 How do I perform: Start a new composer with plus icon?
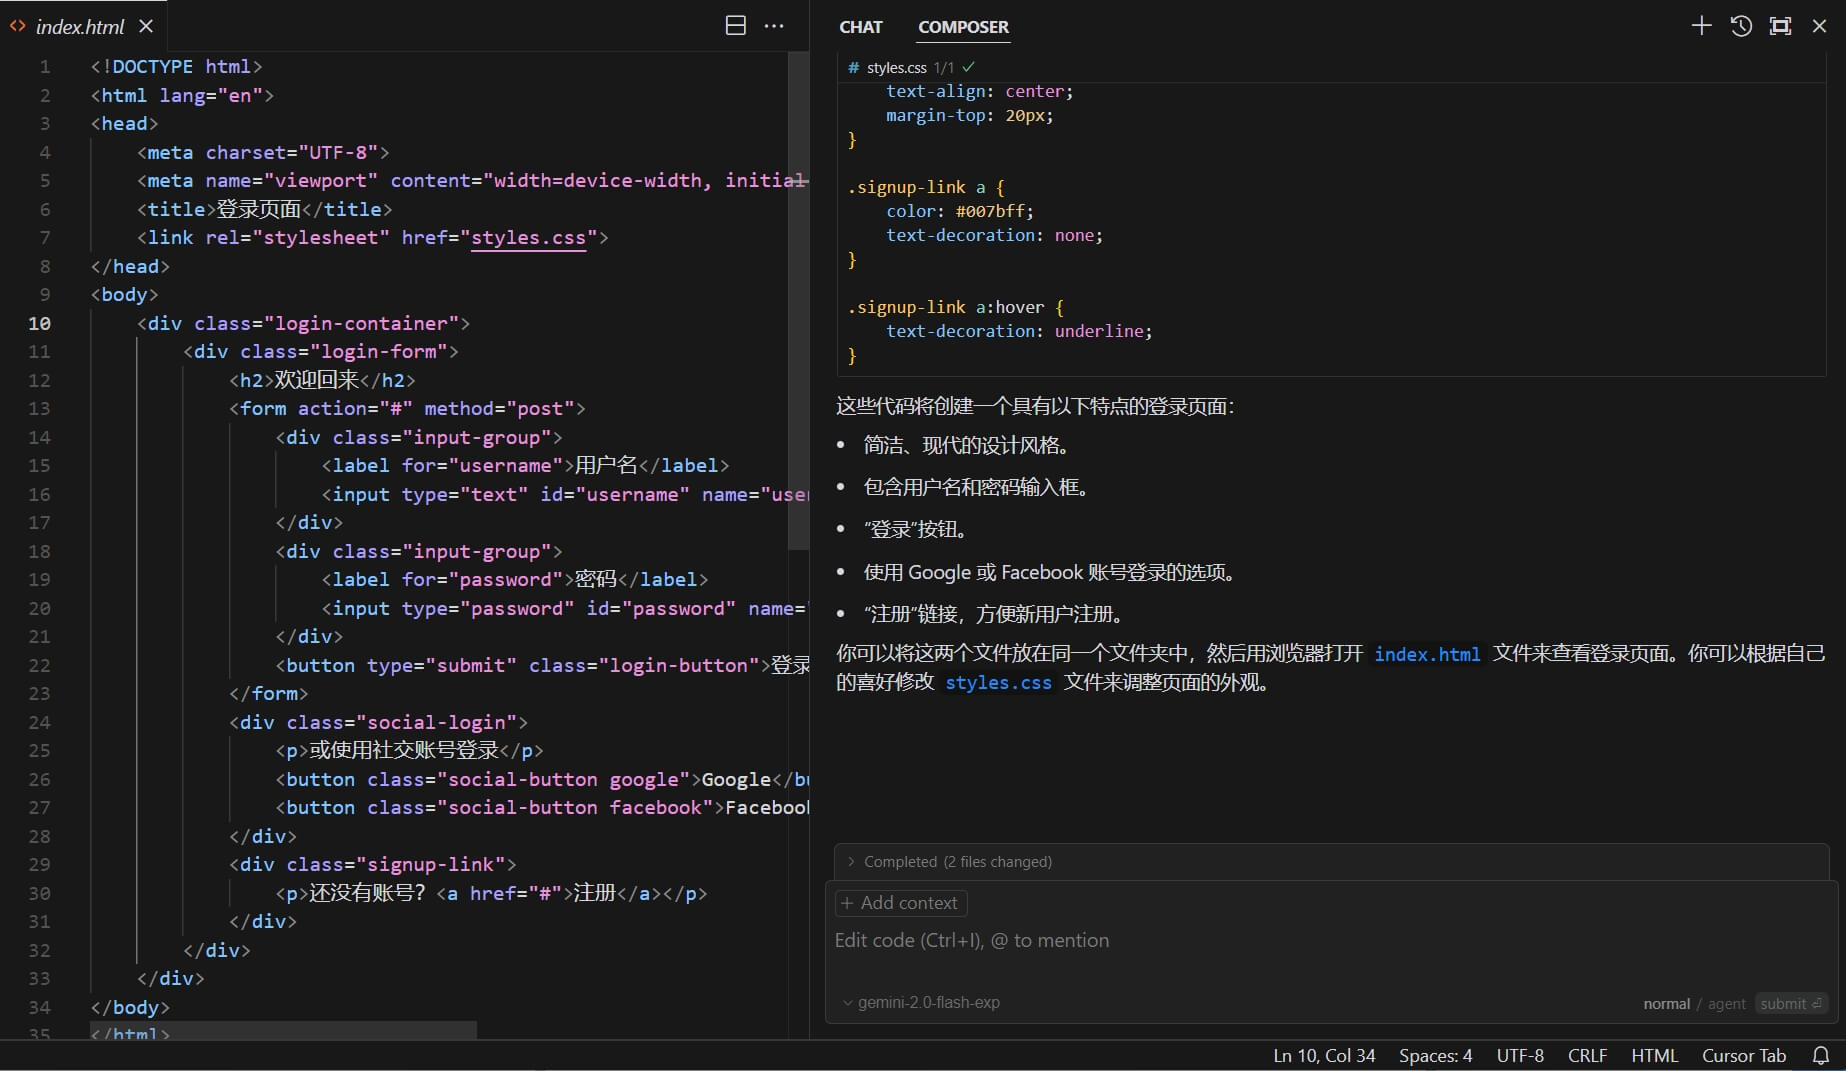1701,26
